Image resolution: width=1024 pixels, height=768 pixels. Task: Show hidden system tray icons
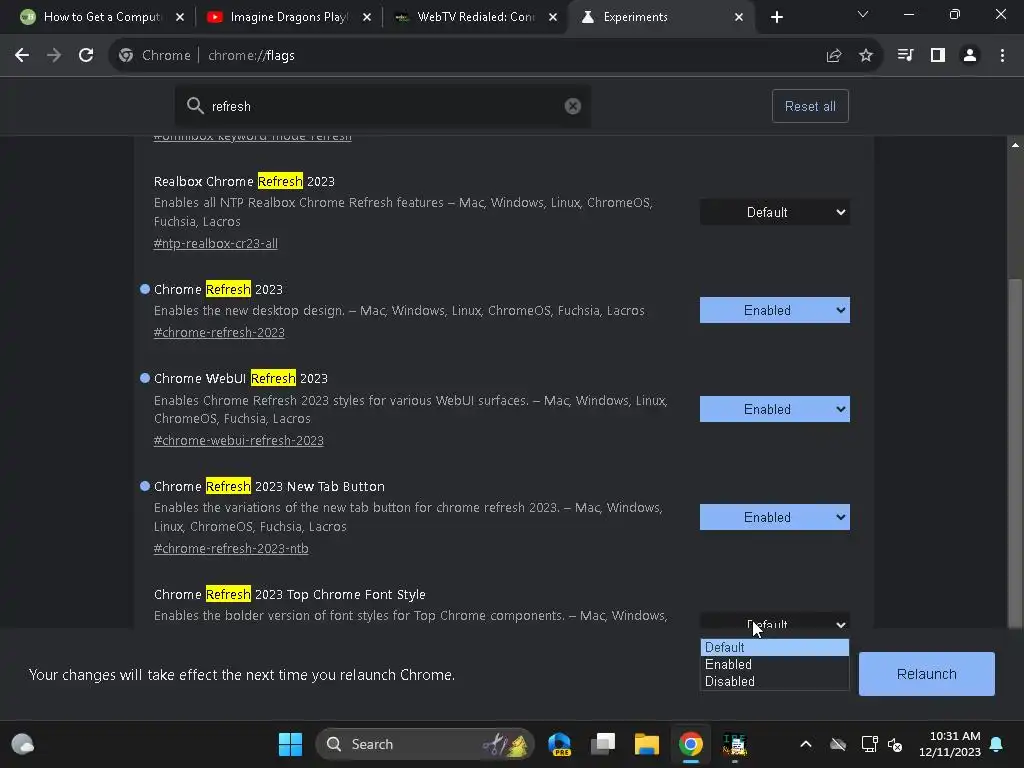pyautogui.click(x=806, y=744)
